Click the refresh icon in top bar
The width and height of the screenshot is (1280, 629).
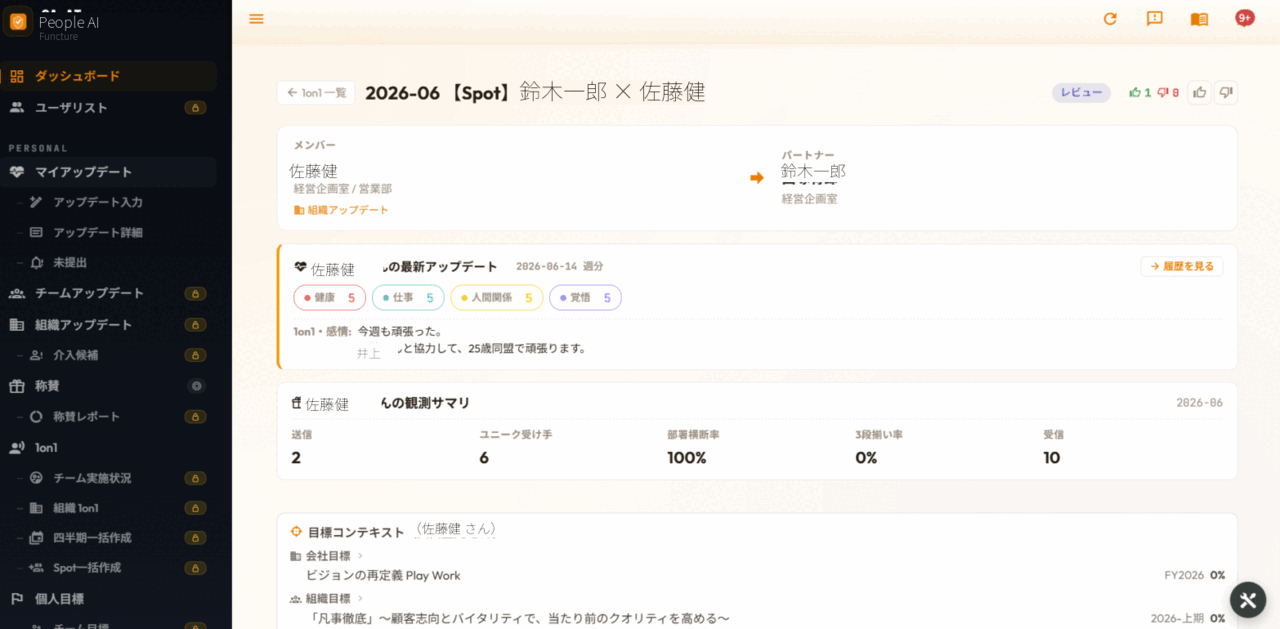pos(1110,19)
